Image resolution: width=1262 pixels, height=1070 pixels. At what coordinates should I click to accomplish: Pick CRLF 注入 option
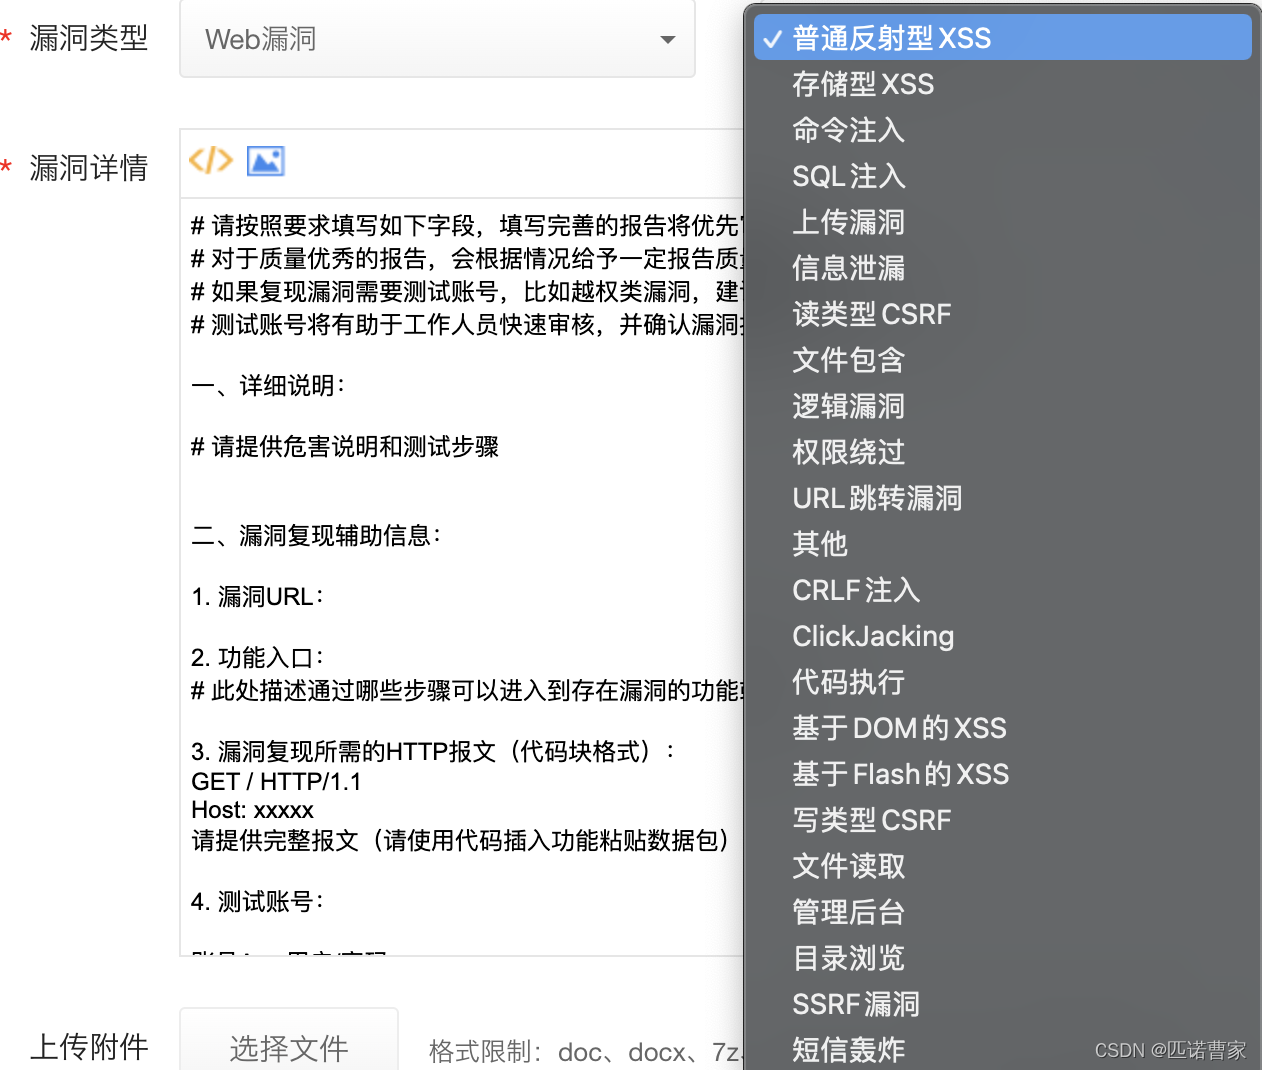[1002, 590]
